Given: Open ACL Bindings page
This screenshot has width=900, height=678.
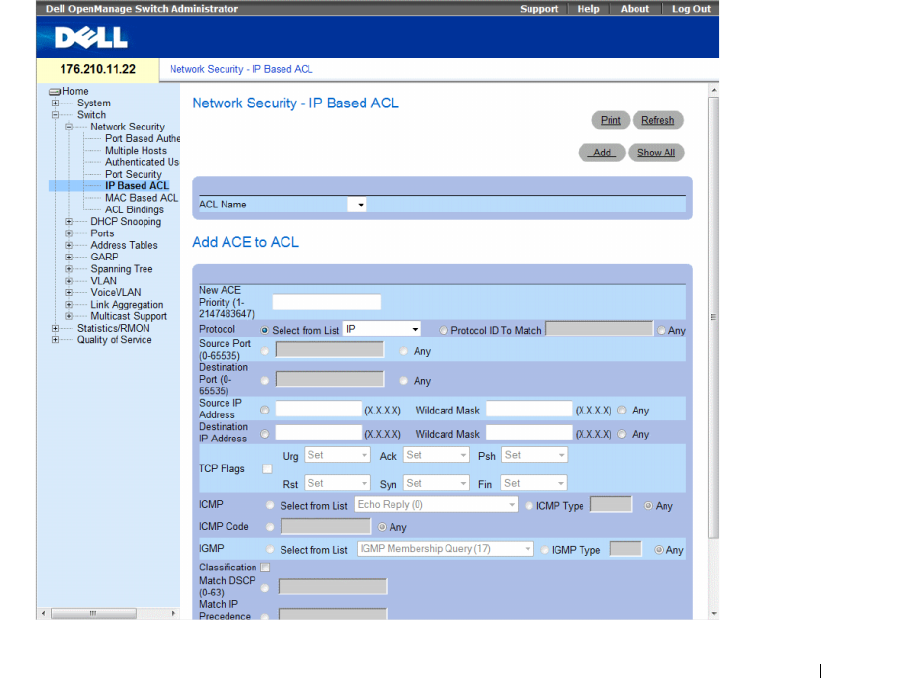Looking at the screenshot, I should (x=134, y=210).
